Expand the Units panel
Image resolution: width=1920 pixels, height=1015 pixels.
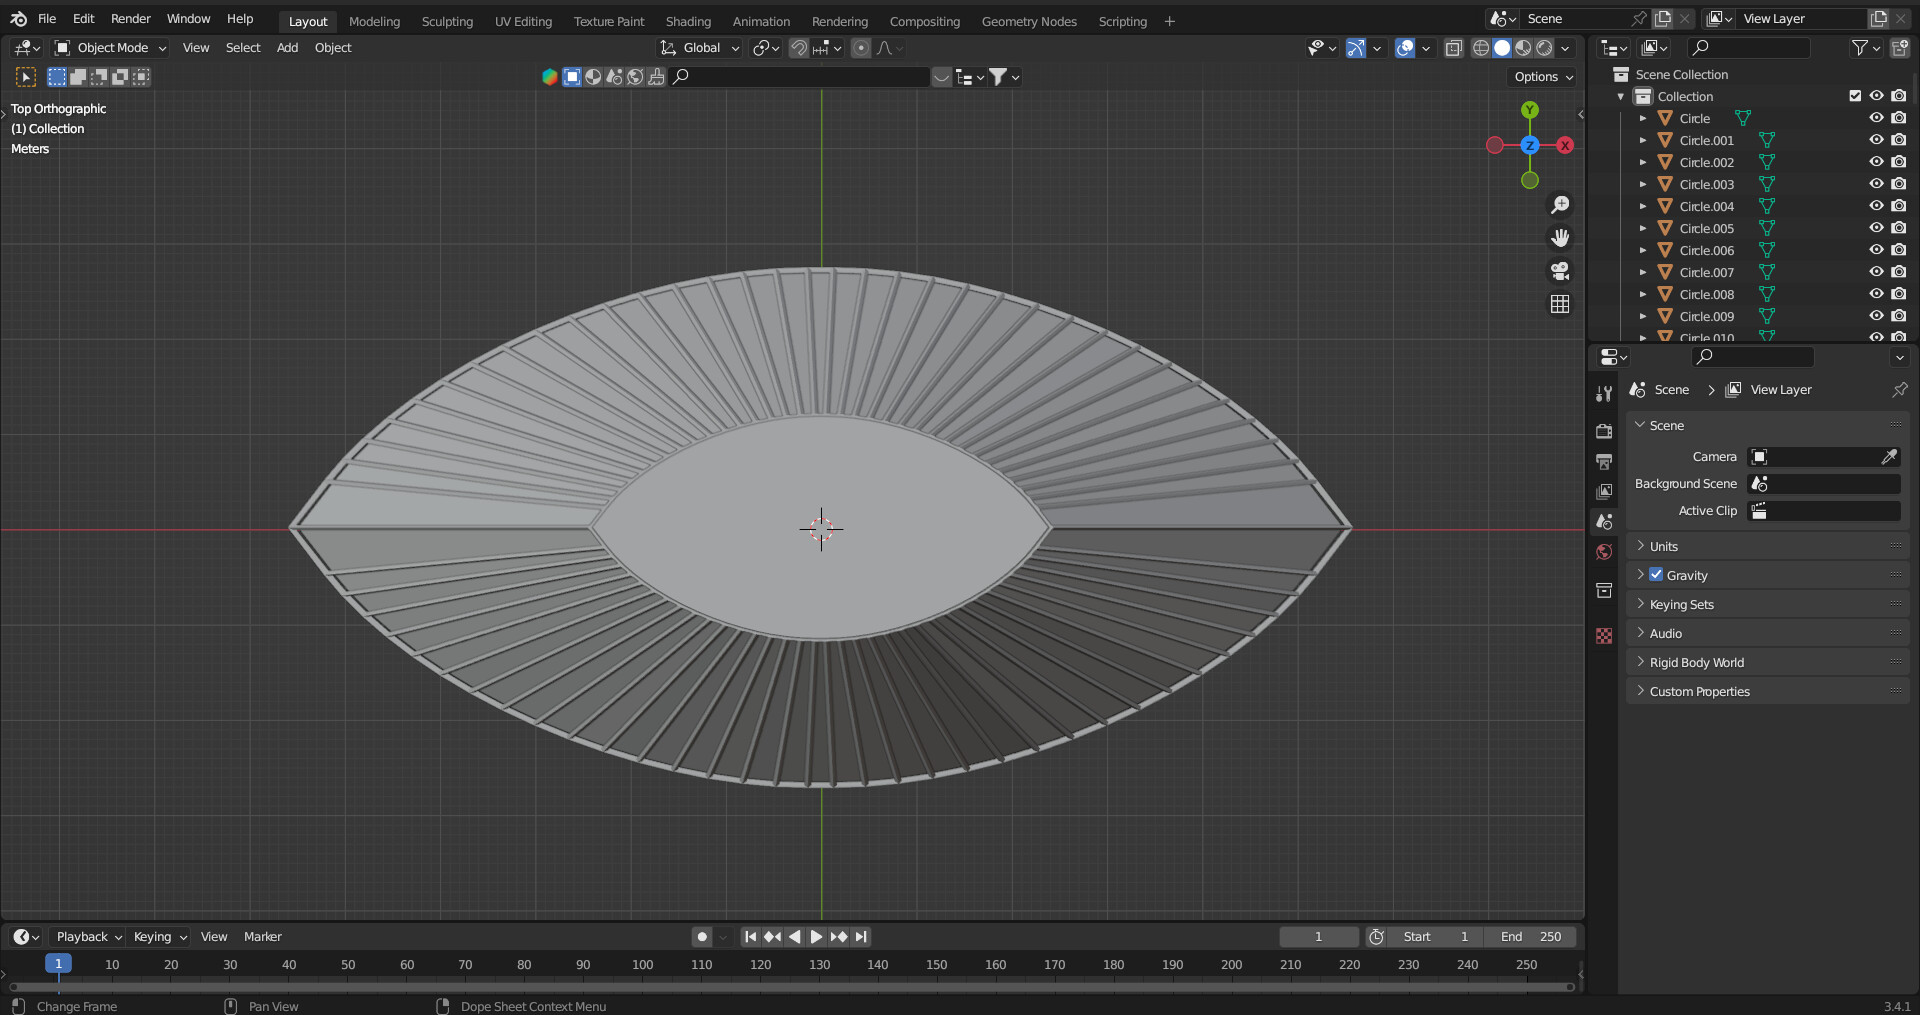click(x=1664, y=546)
